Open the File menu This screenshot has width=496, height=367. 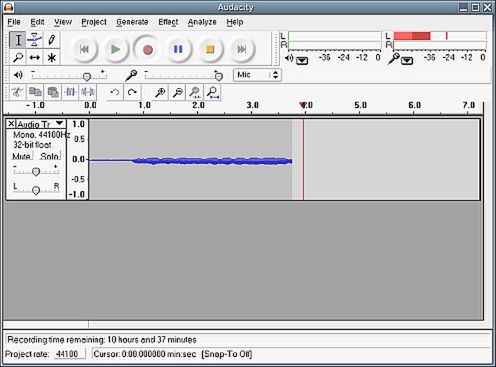(14, 22)
